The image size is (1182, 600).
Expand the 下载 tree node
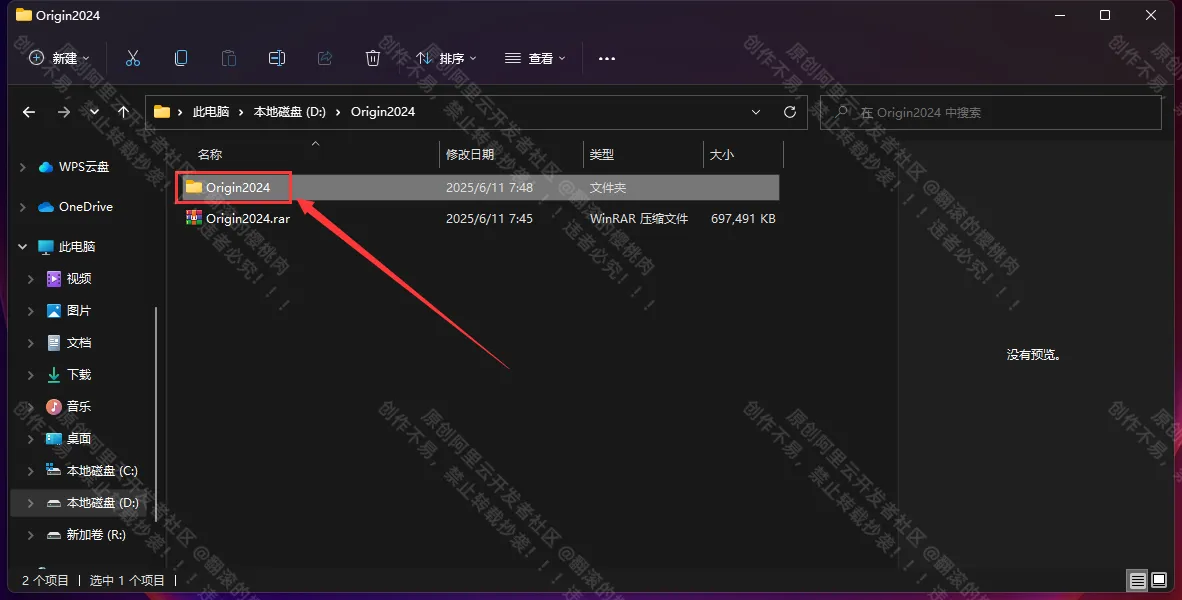pyautogui.click(x=31, y=375)
